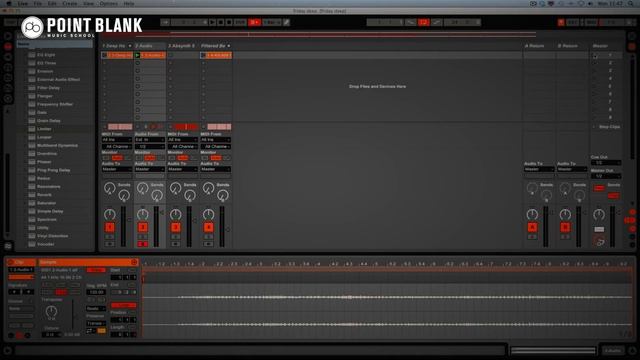This screenshot has height=360, width=640.
Task: Click the Sample box round toggle icon
Action: pos(134,262)
